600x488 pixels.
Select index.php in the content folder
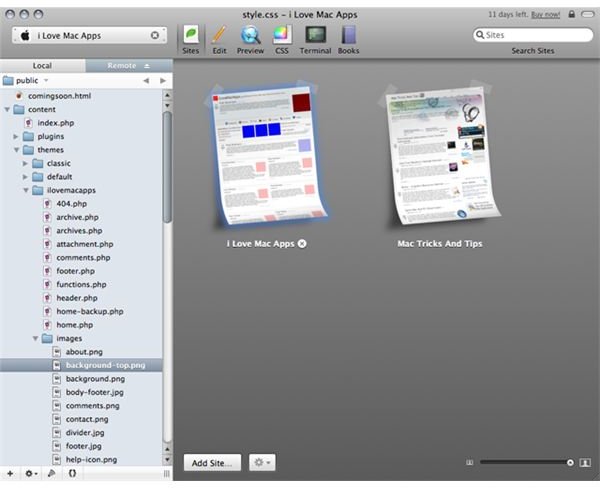55,123
